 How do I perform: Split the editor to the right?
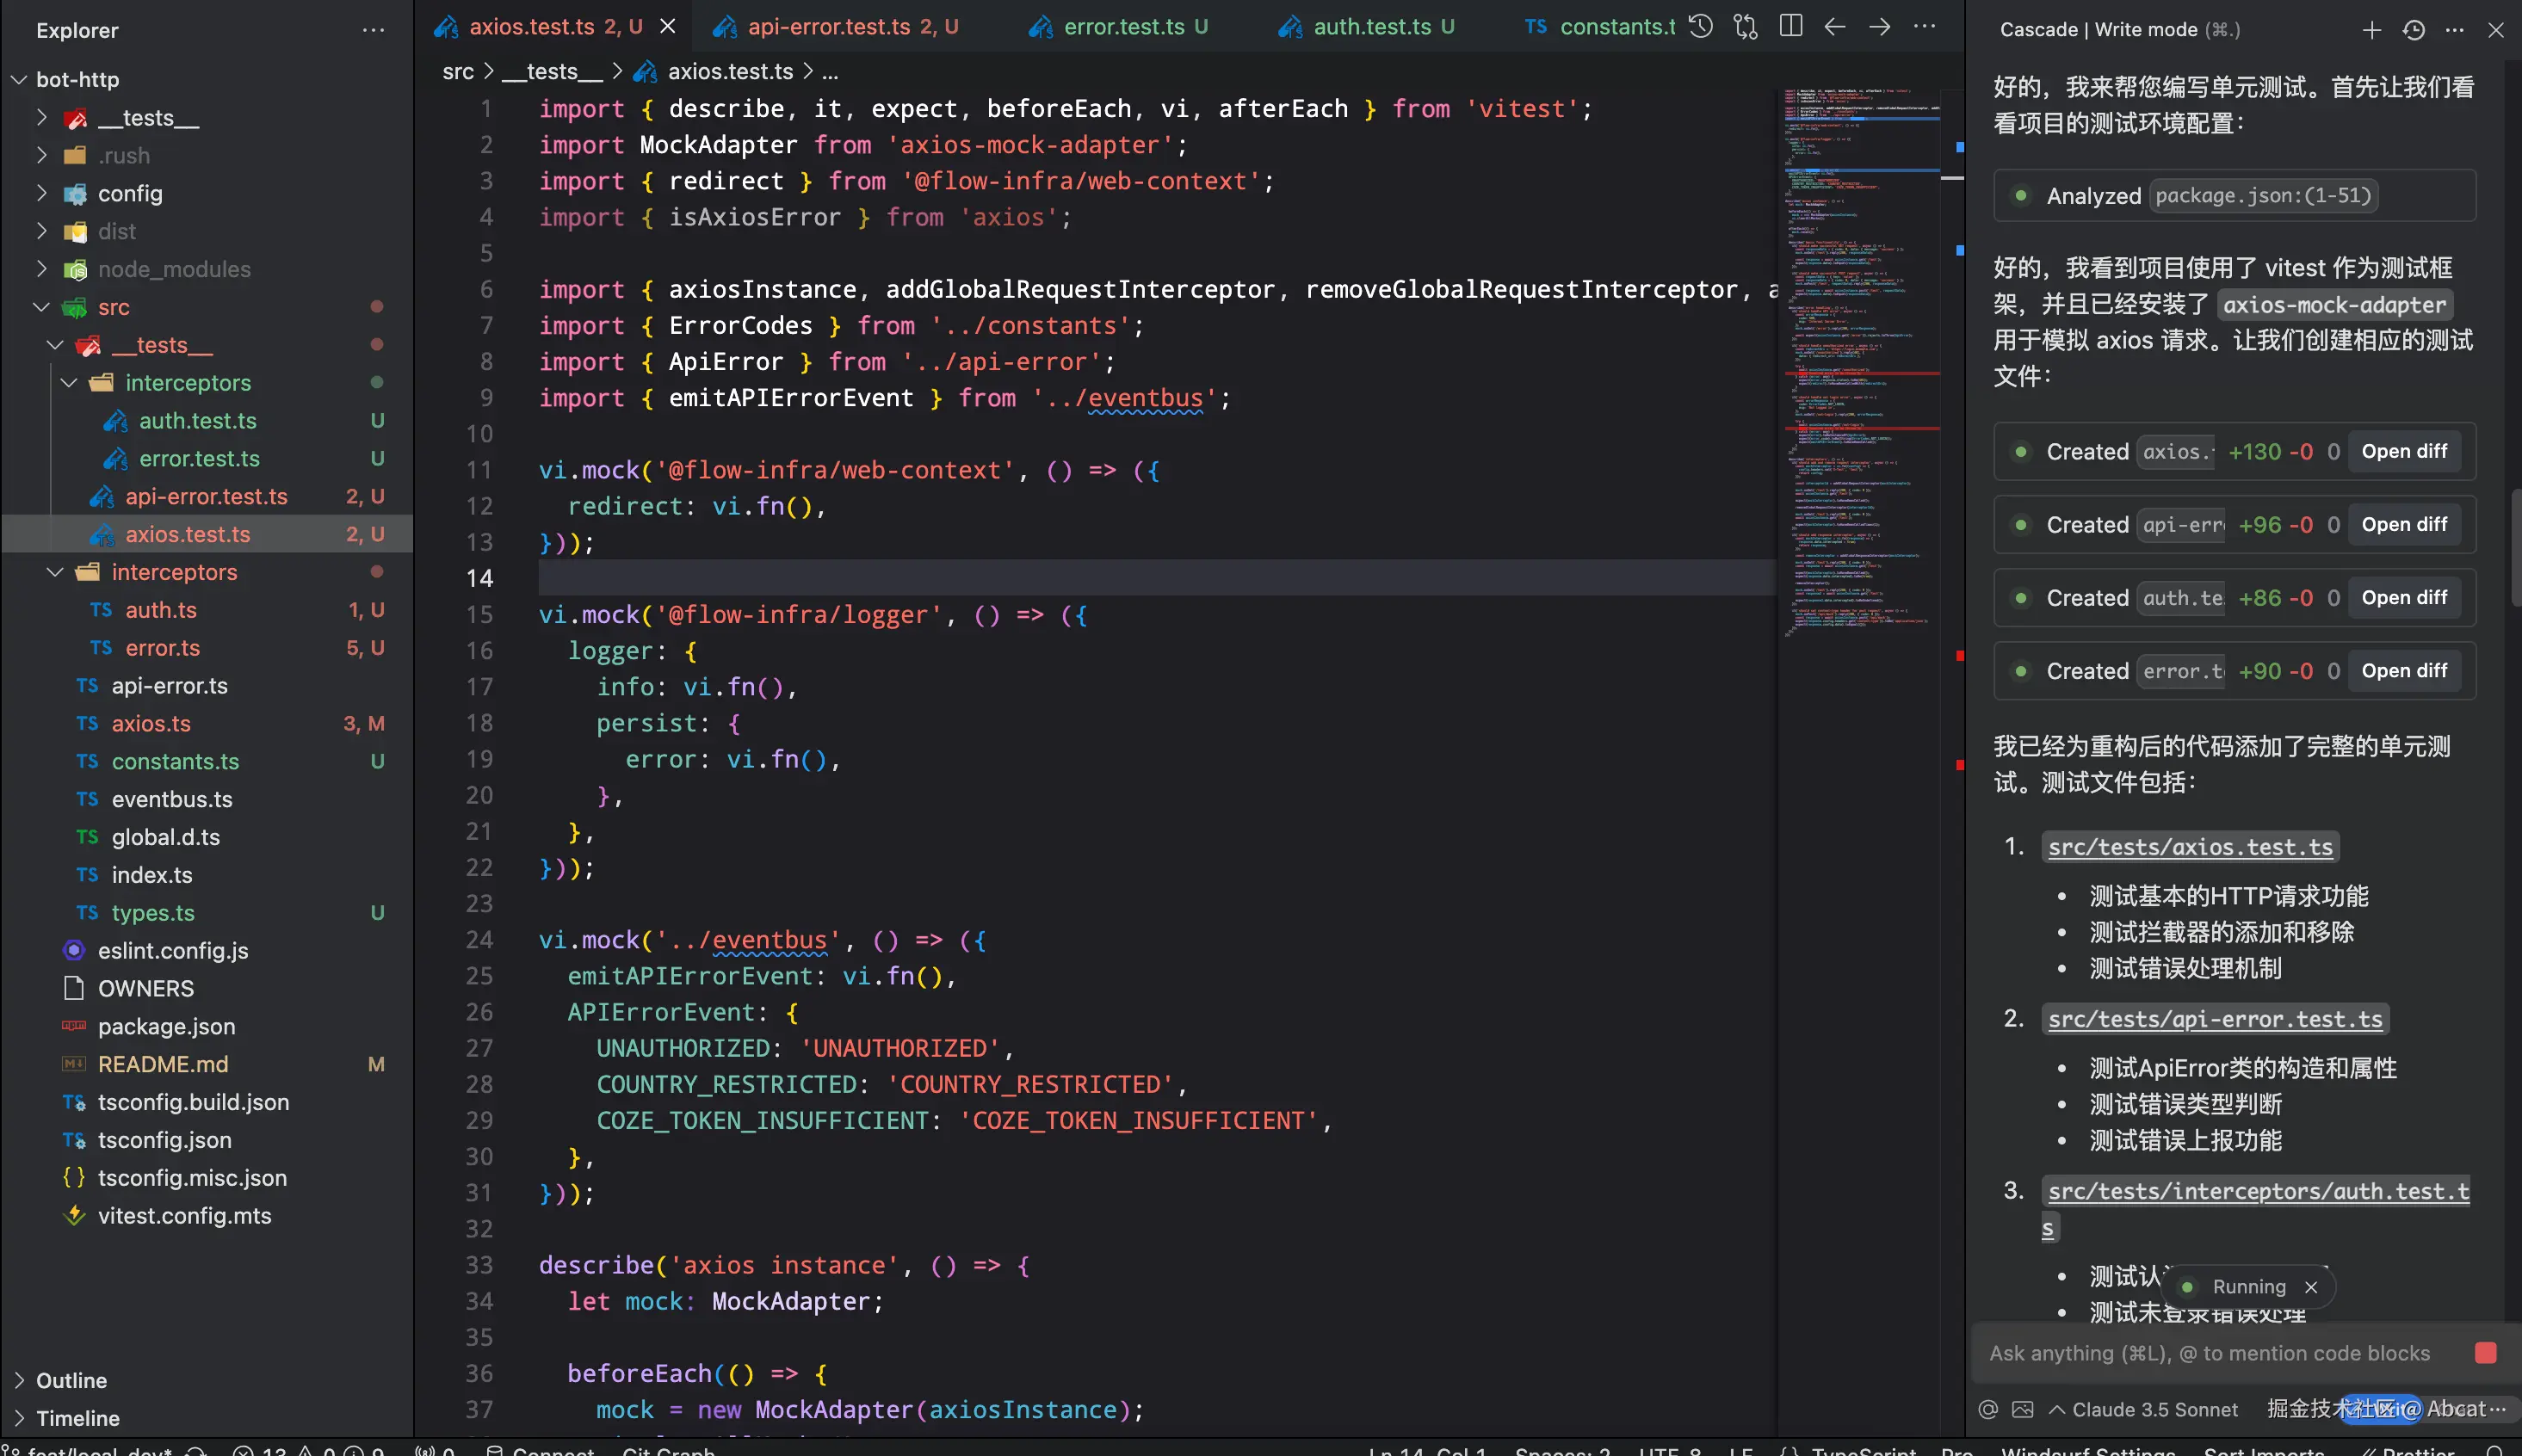1790,27
